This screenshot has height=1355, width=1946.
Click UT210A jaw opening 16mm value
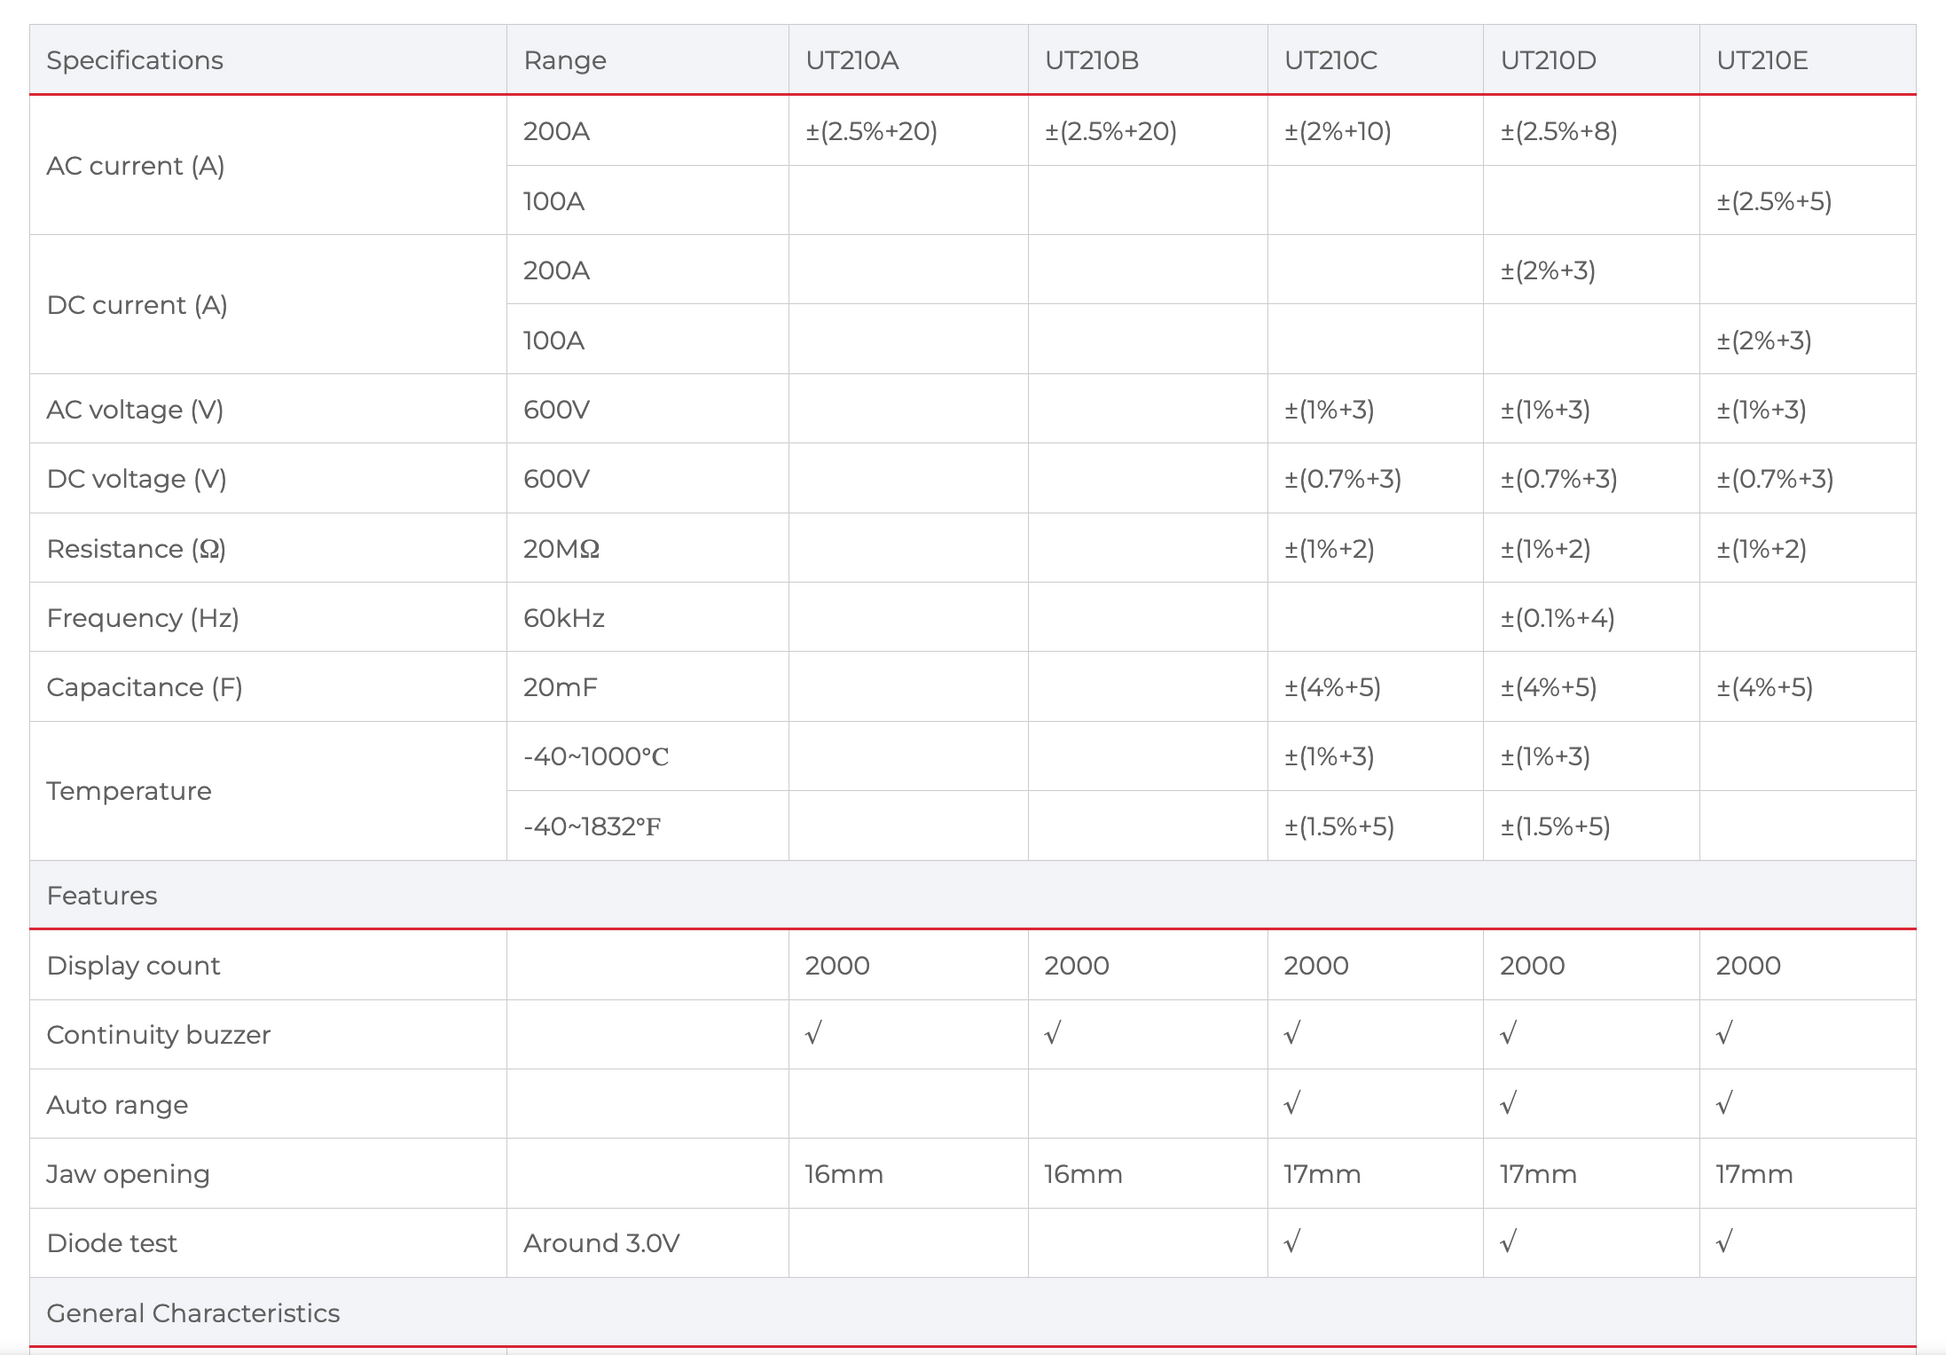point(844,1174)
